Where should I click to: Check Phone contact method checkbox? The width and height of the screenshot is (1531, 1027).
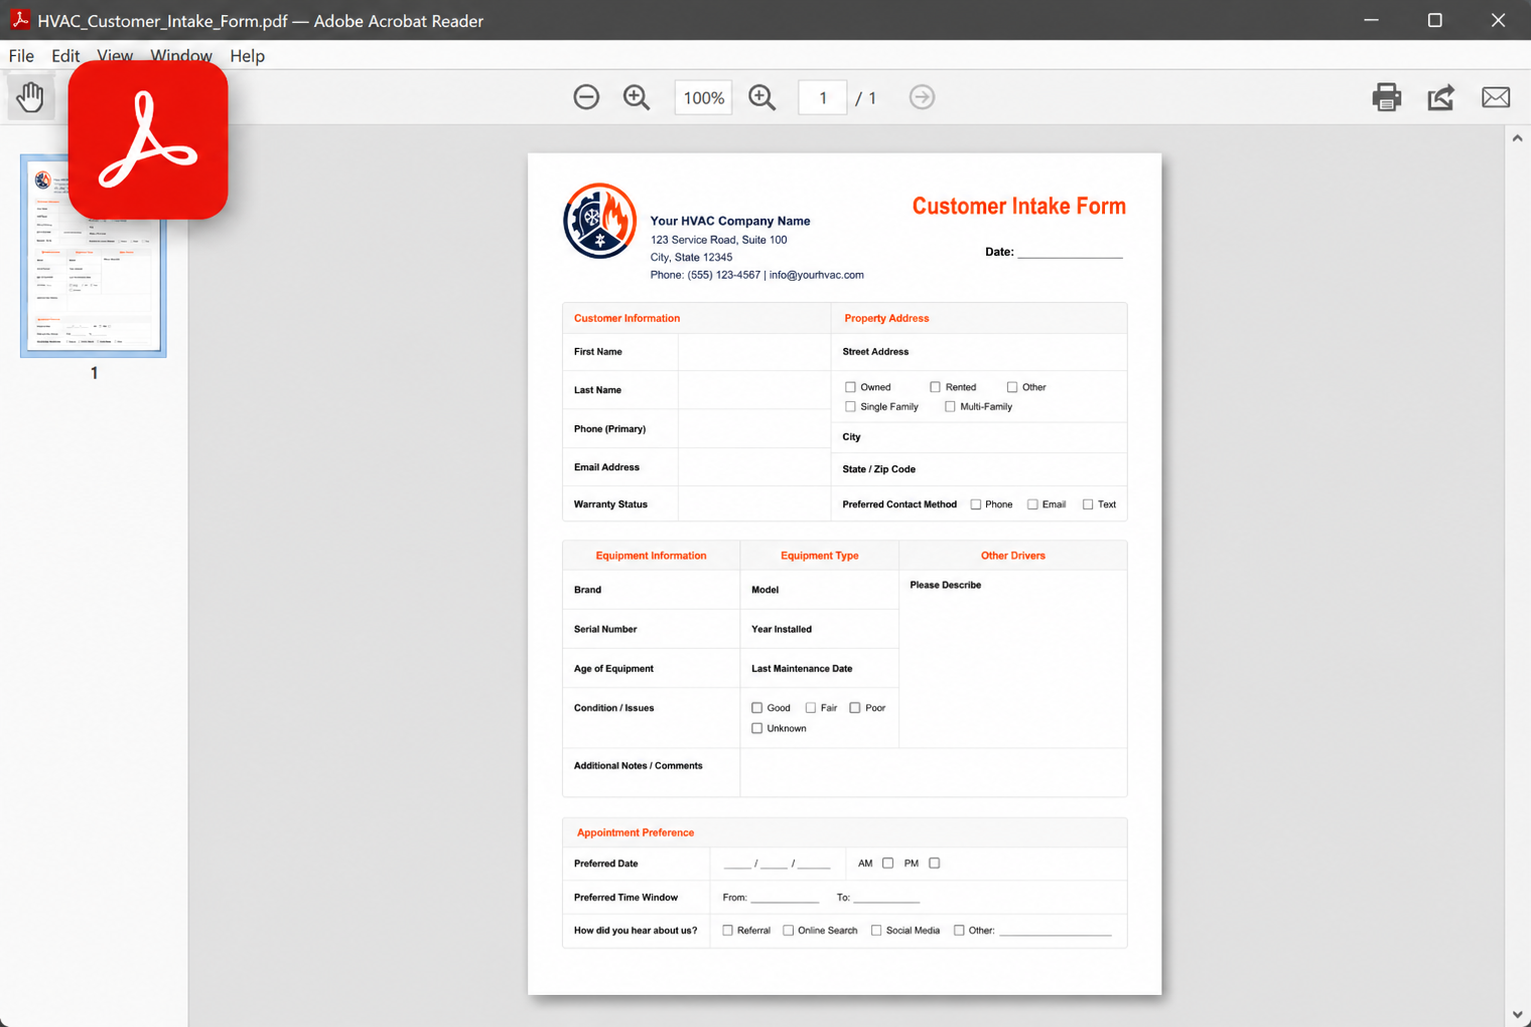coord(976,505)
